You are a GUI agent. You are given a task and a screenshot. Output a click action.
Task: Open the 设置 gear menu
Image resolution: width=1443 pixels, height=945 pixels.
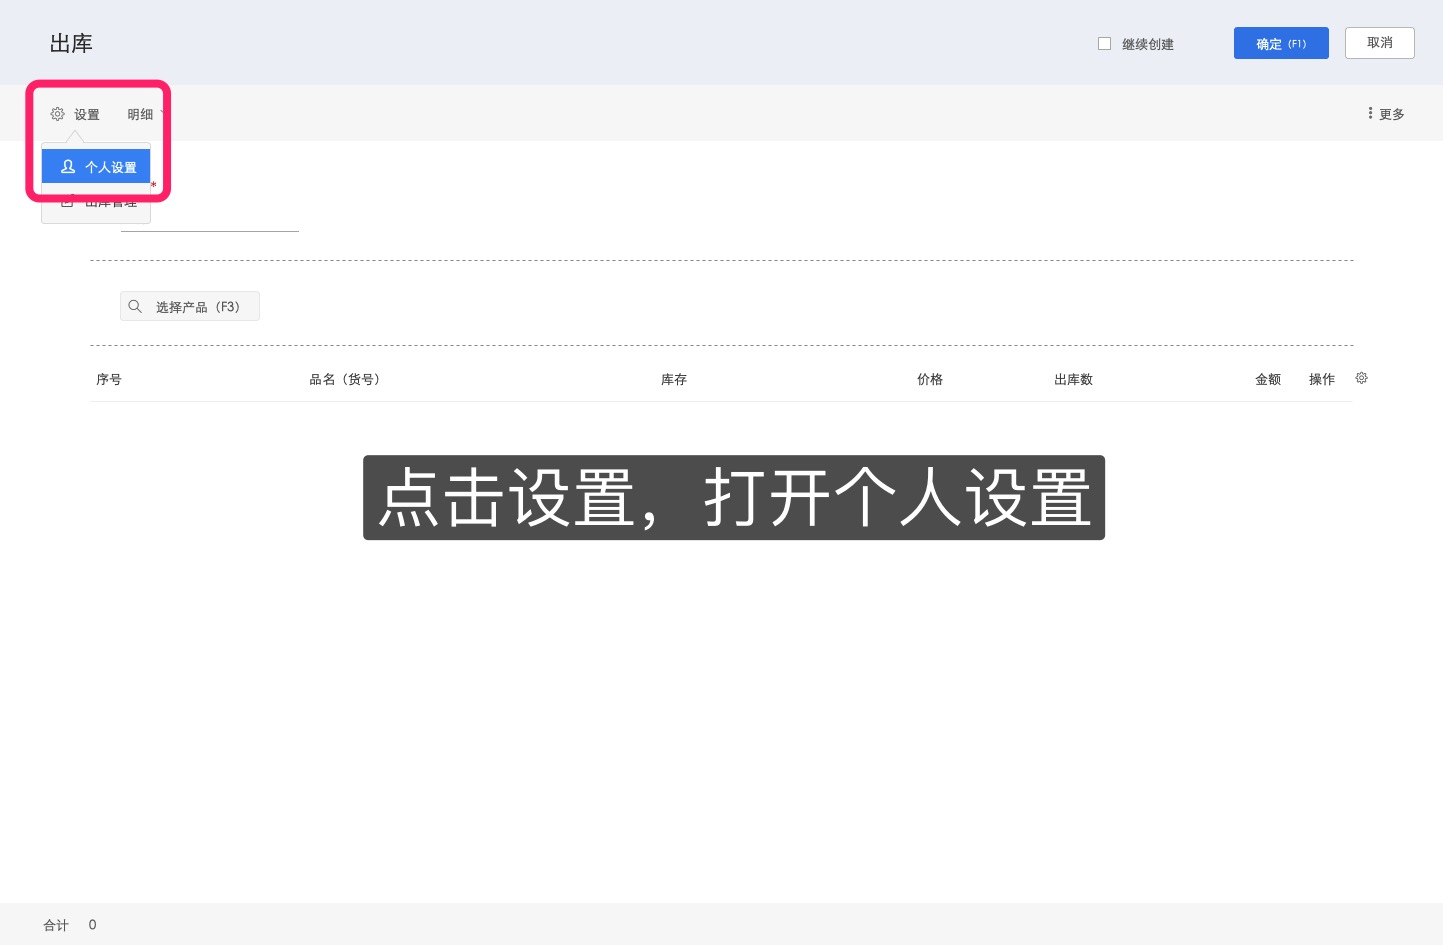75,114
